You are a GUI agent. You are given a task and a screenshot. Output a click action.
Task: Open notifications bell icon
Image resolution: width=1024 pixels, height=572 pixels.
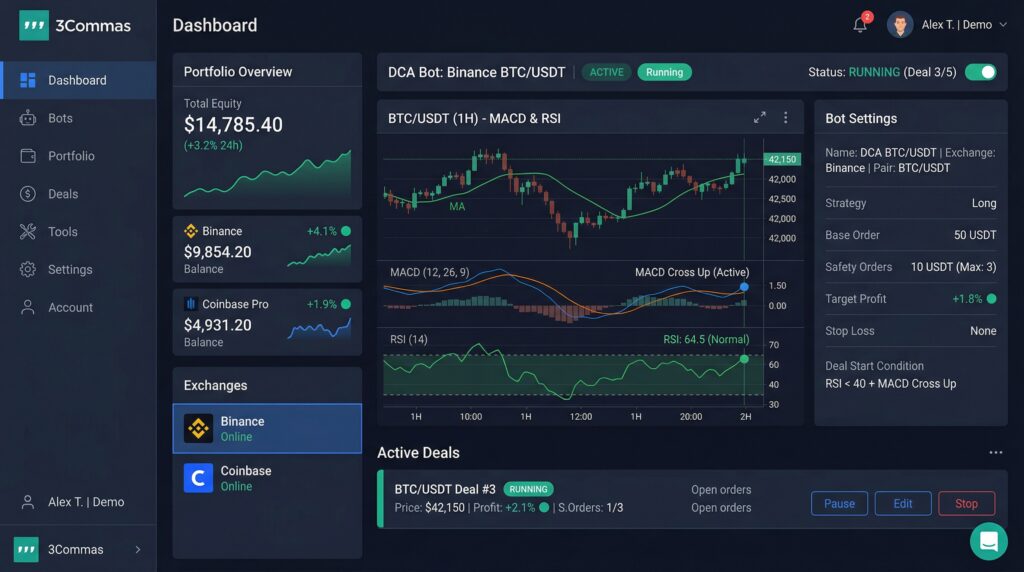pyautogui.click(x=861, y=25)
